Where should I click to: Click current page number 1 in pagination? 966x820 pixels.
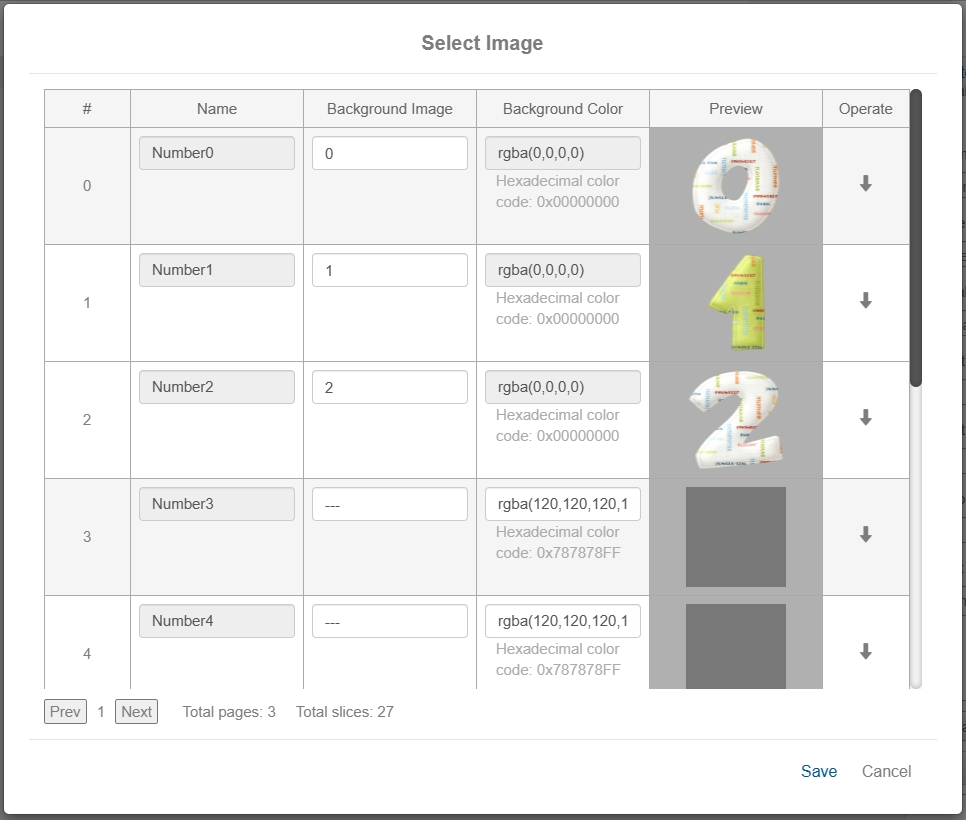click(x=101, y=712)
